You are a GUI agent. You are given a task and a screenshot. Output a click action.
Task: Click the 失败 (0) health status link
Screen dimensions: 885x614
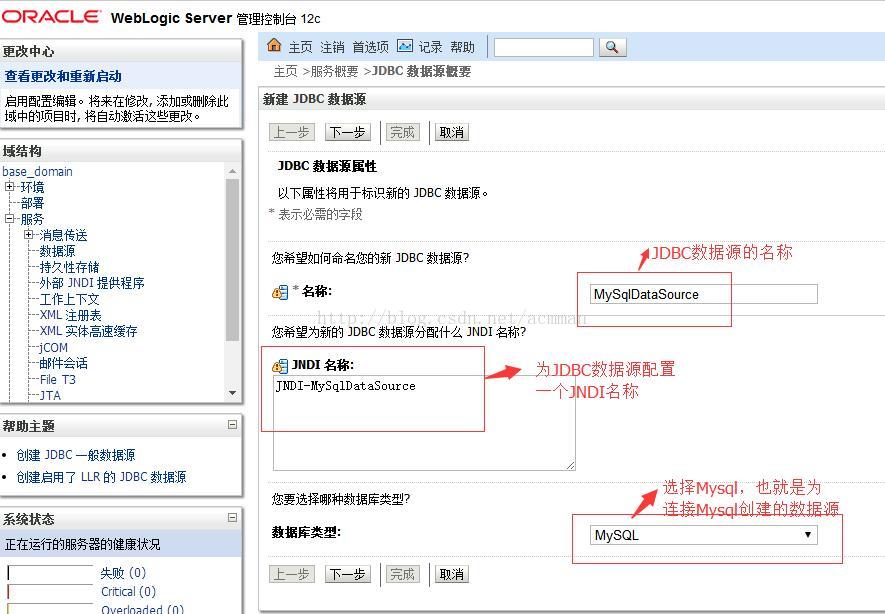point(123,573)
